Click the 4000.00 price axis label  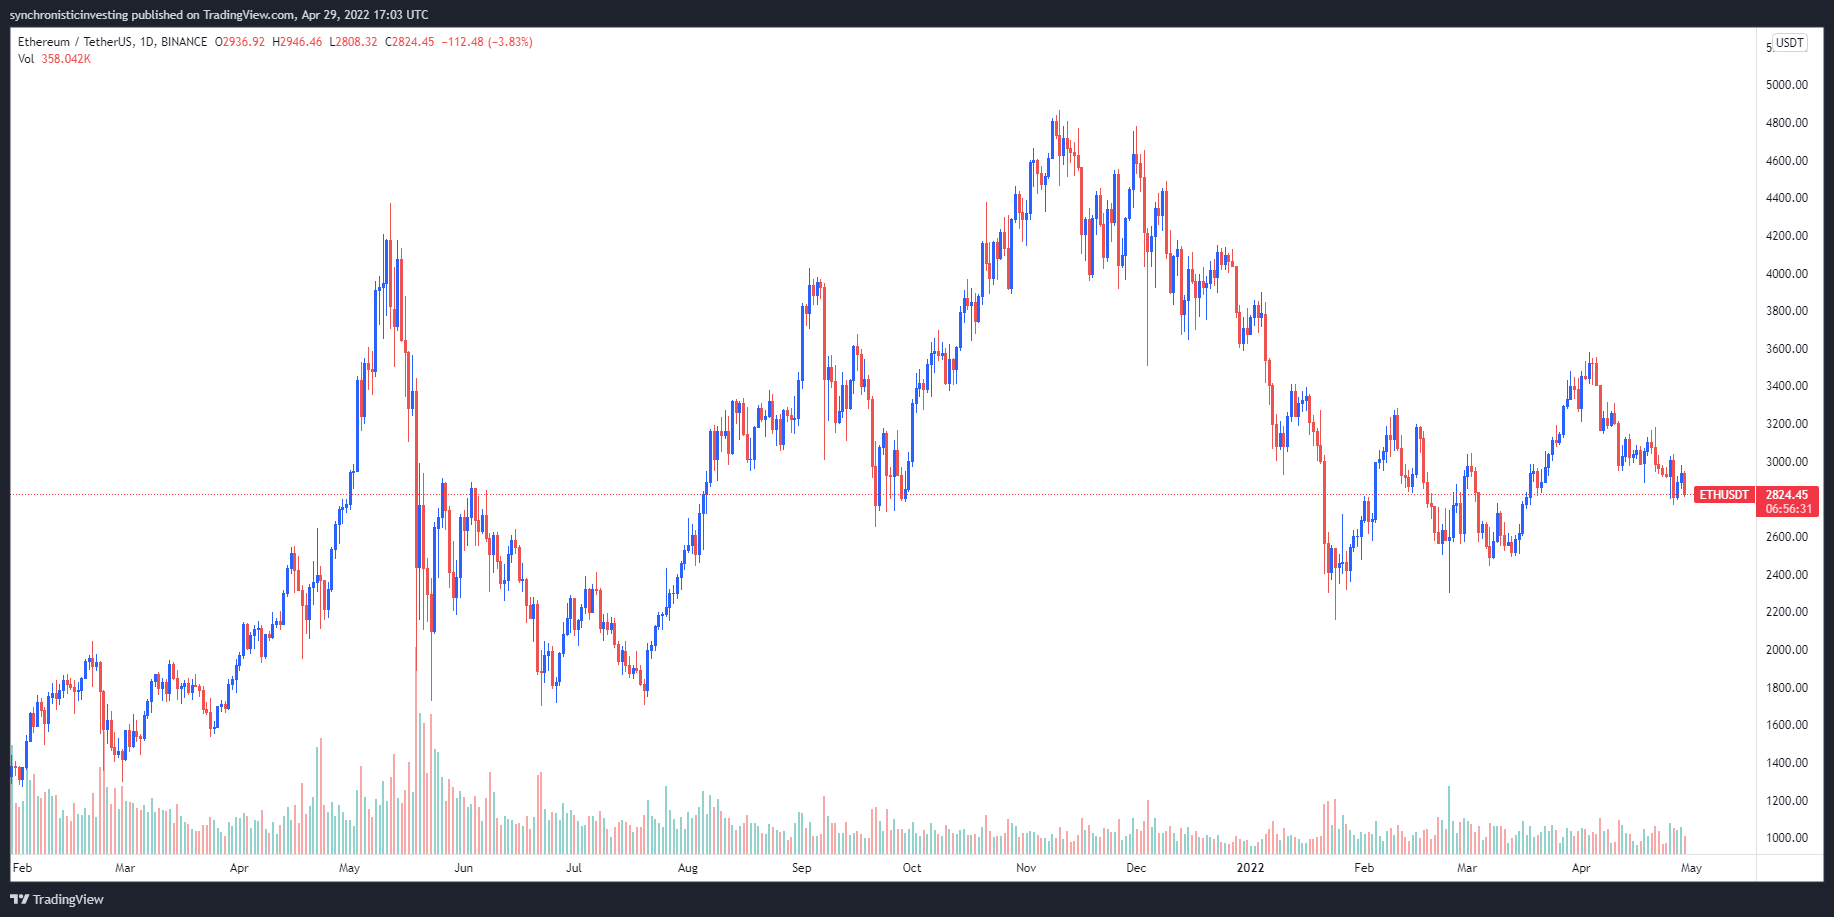(1786, 273)
